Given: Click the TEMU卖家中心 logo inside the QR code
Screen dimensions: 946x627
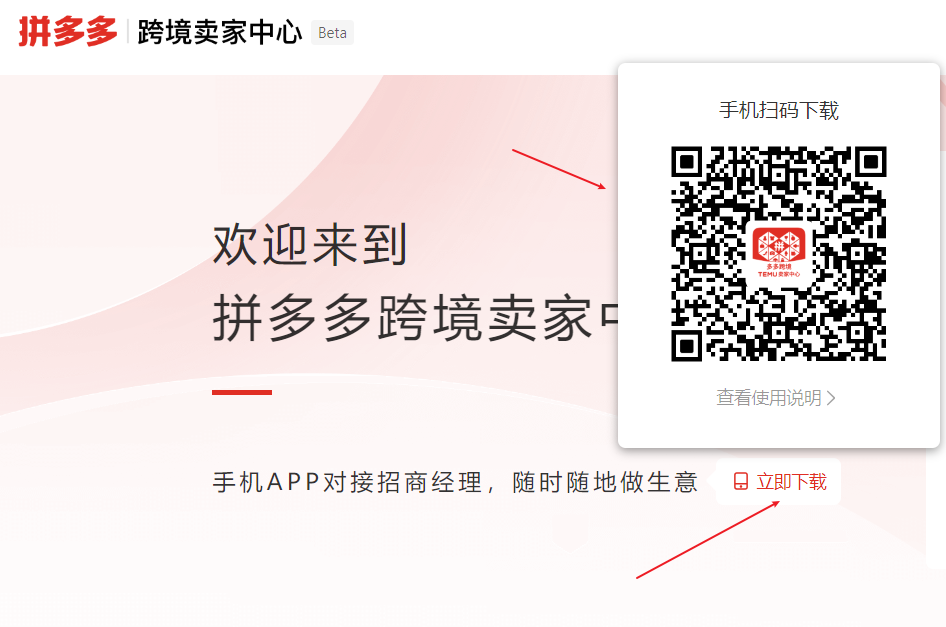Looking at the screenshot, I should coord(779,253).
